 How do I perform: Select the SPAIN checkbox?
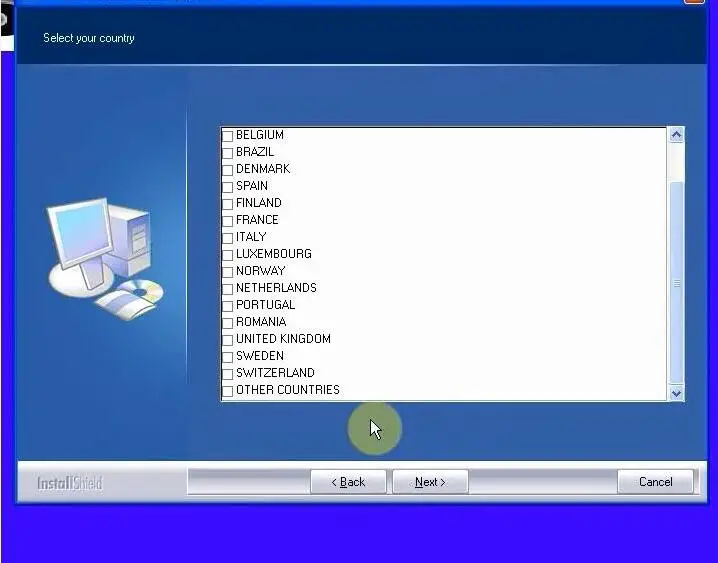click(x=228, y=187)
